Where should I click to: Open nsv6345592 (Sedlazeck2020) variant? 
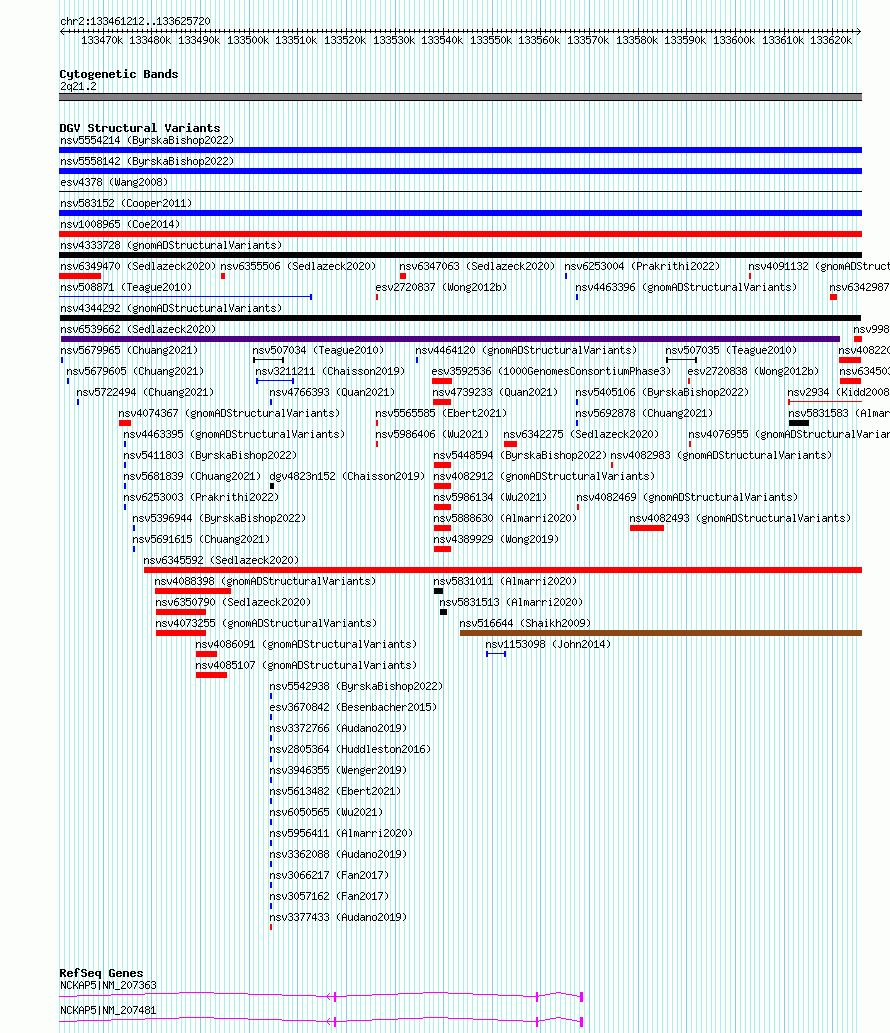coord(221,561)
